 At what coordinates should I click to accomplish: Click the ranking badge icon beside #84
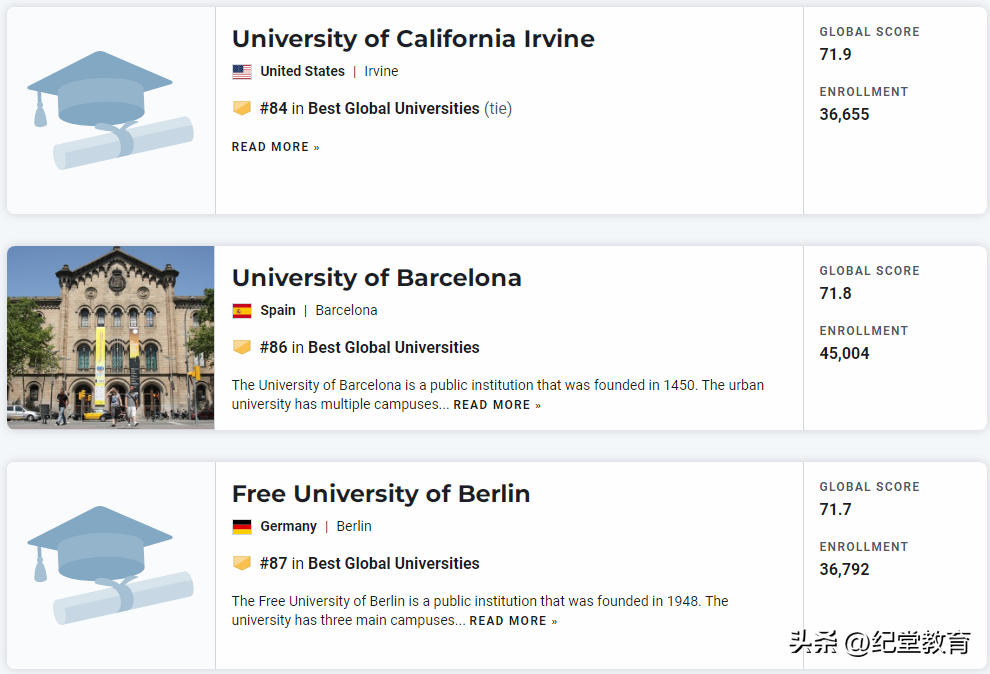coord(242,108)
